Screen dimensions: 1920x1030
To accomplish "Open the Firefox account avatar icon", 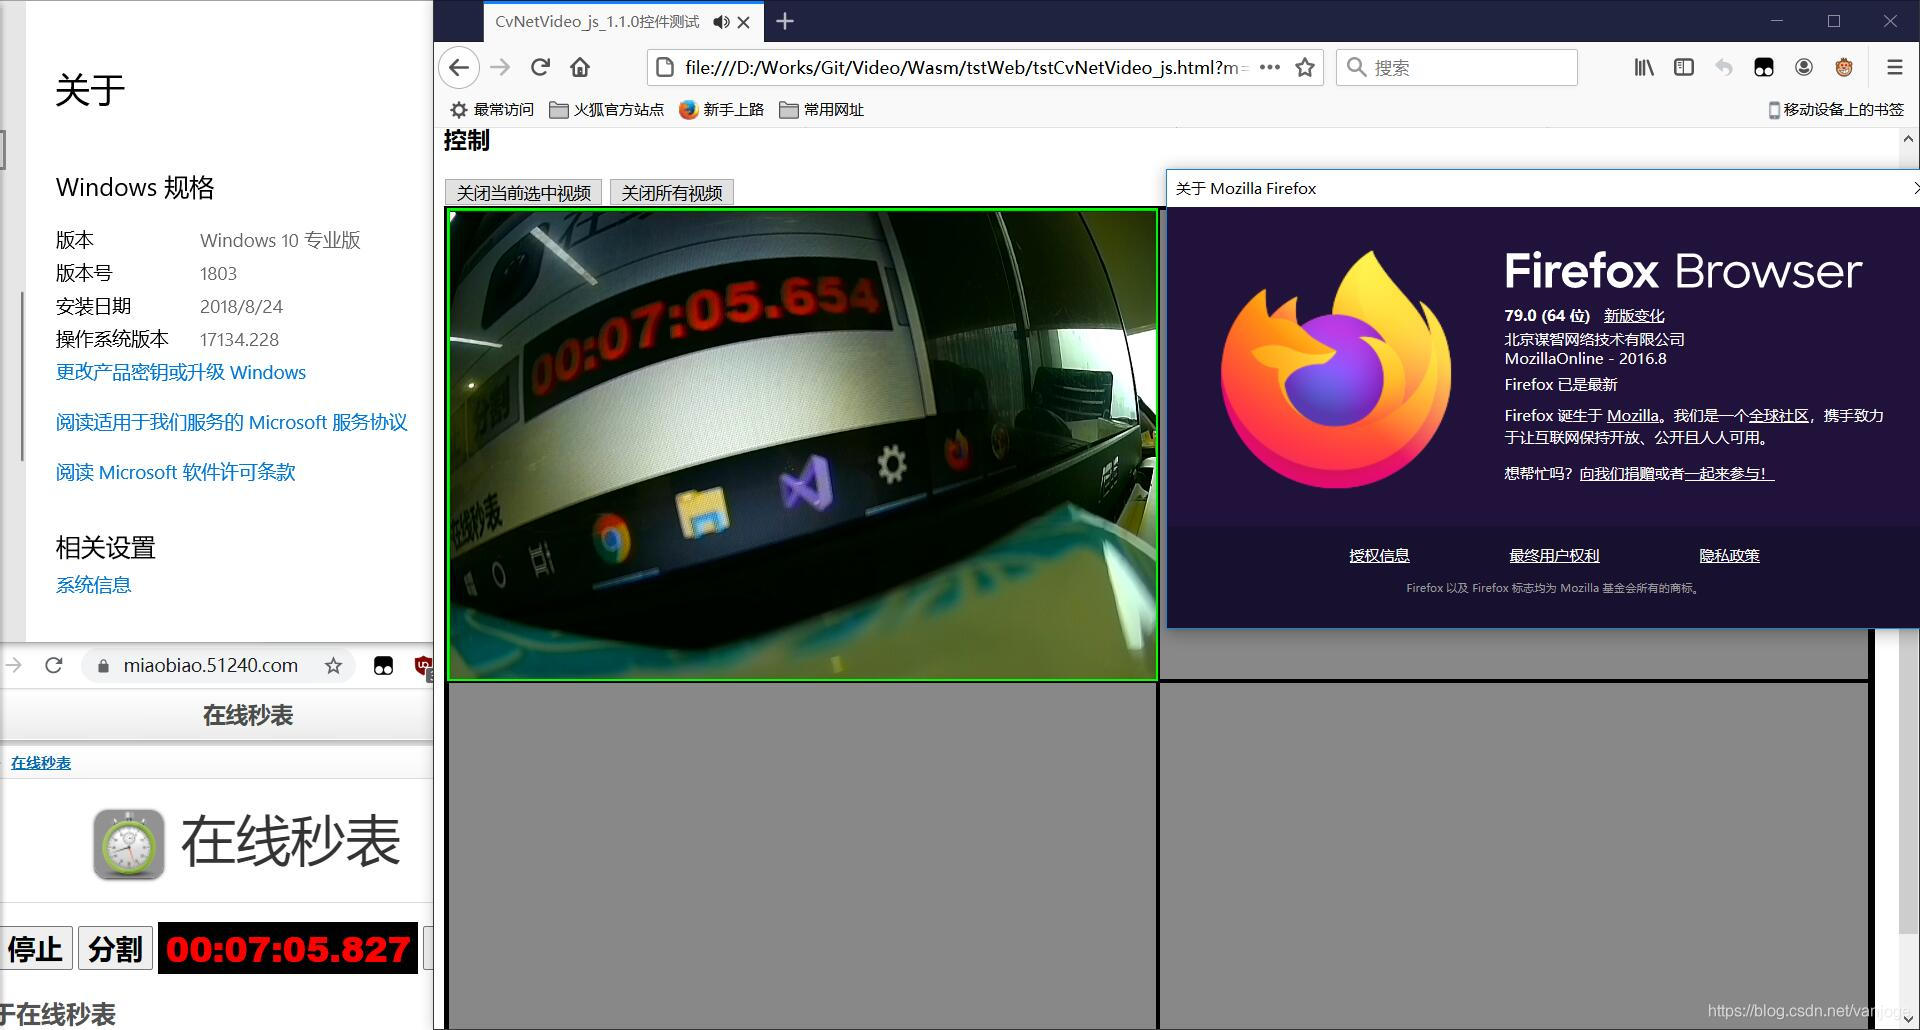I will pos(1804,67).
